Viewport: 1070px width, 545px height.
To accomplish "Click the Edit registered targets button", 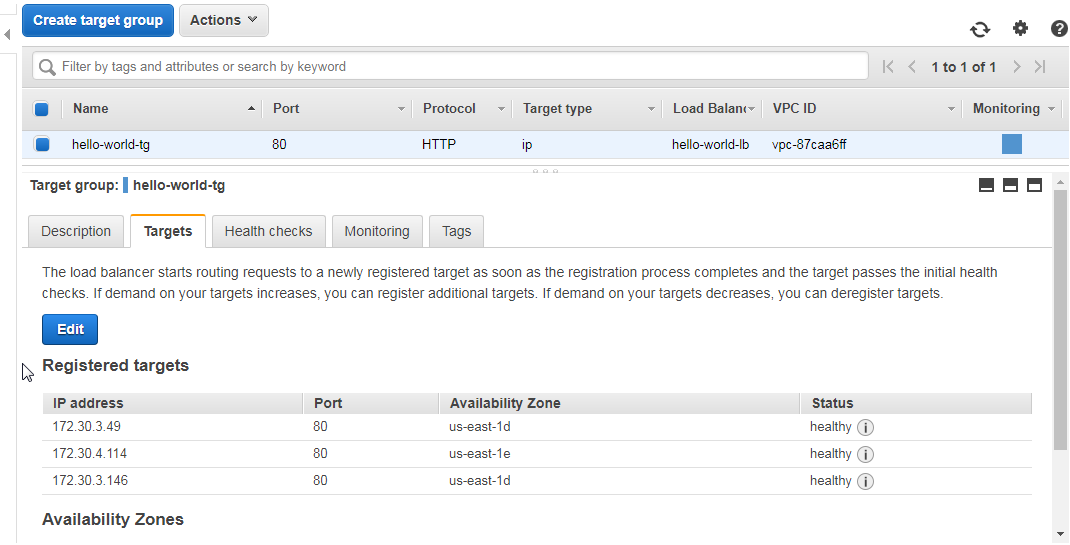I will [70, 329].
